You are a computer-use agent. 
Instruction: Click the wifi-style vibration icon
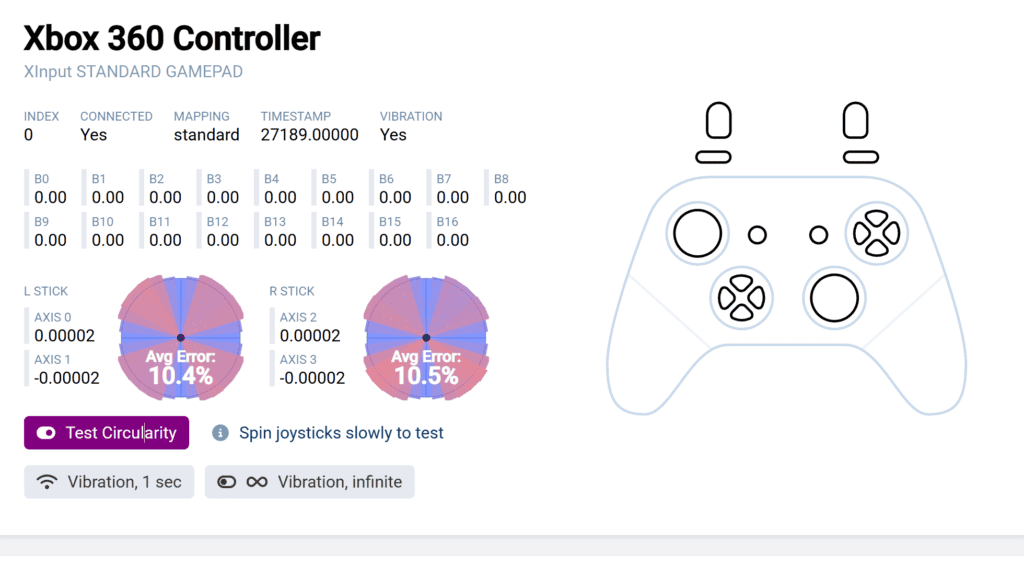pos(47,482)
